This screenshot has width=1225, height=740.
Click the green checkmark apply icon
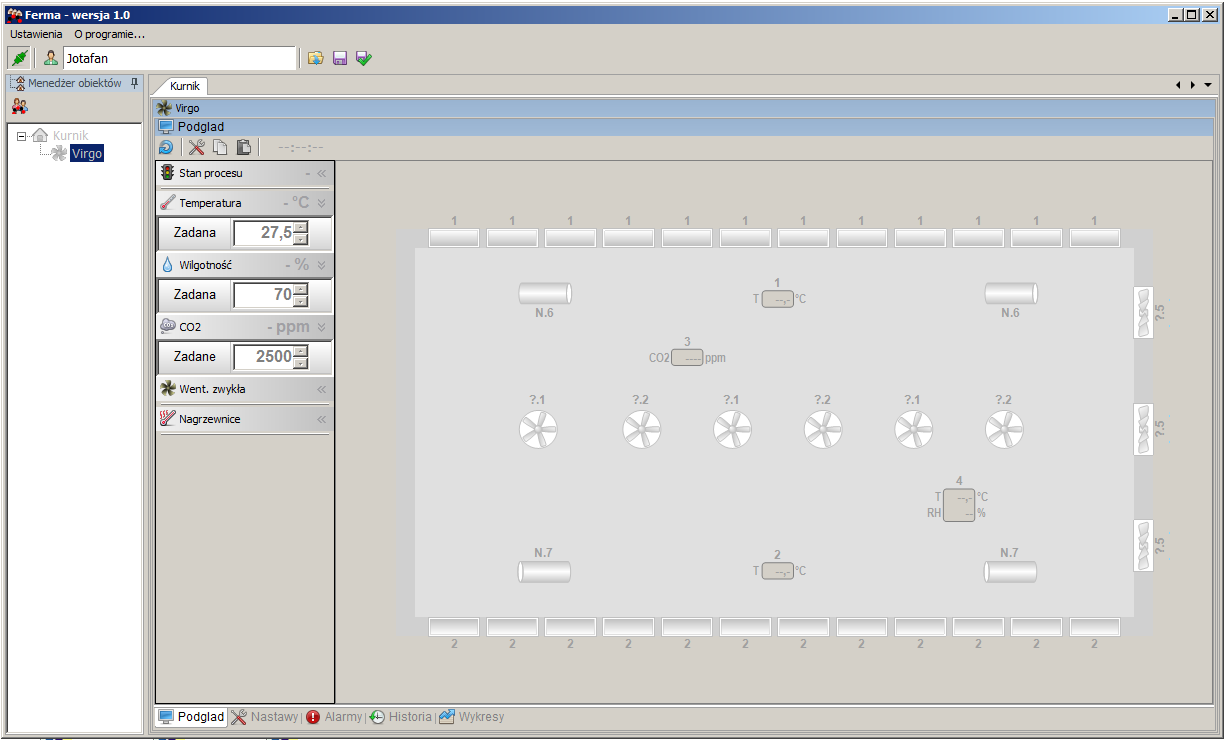click(x=364, y=58)
